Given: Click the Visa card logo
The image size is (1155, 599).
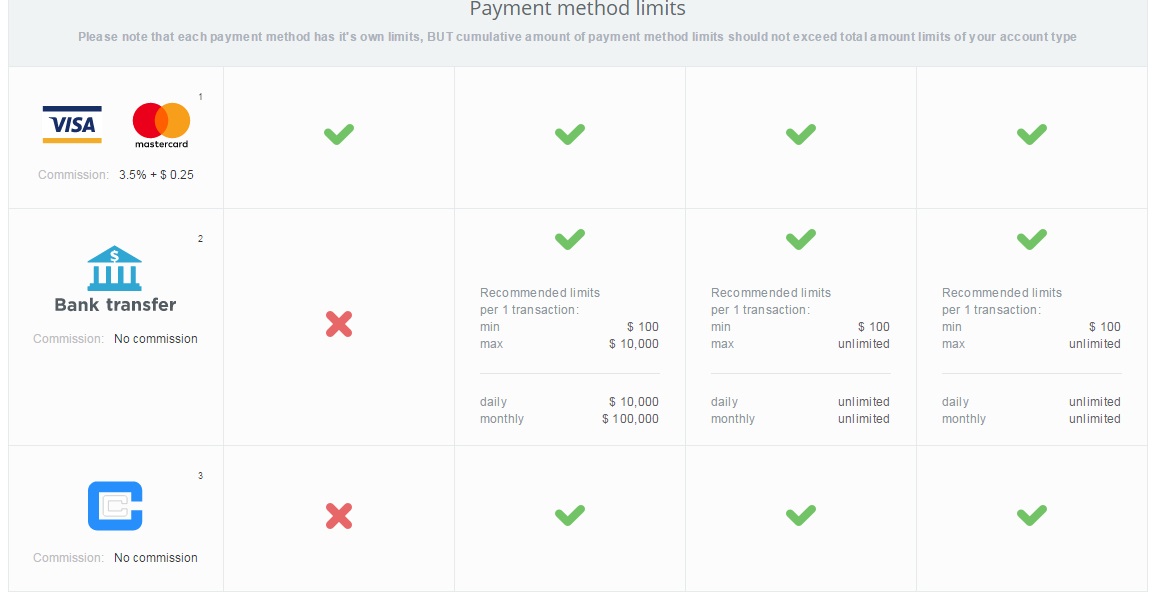Looking at the screenshot, I should 72,125.
